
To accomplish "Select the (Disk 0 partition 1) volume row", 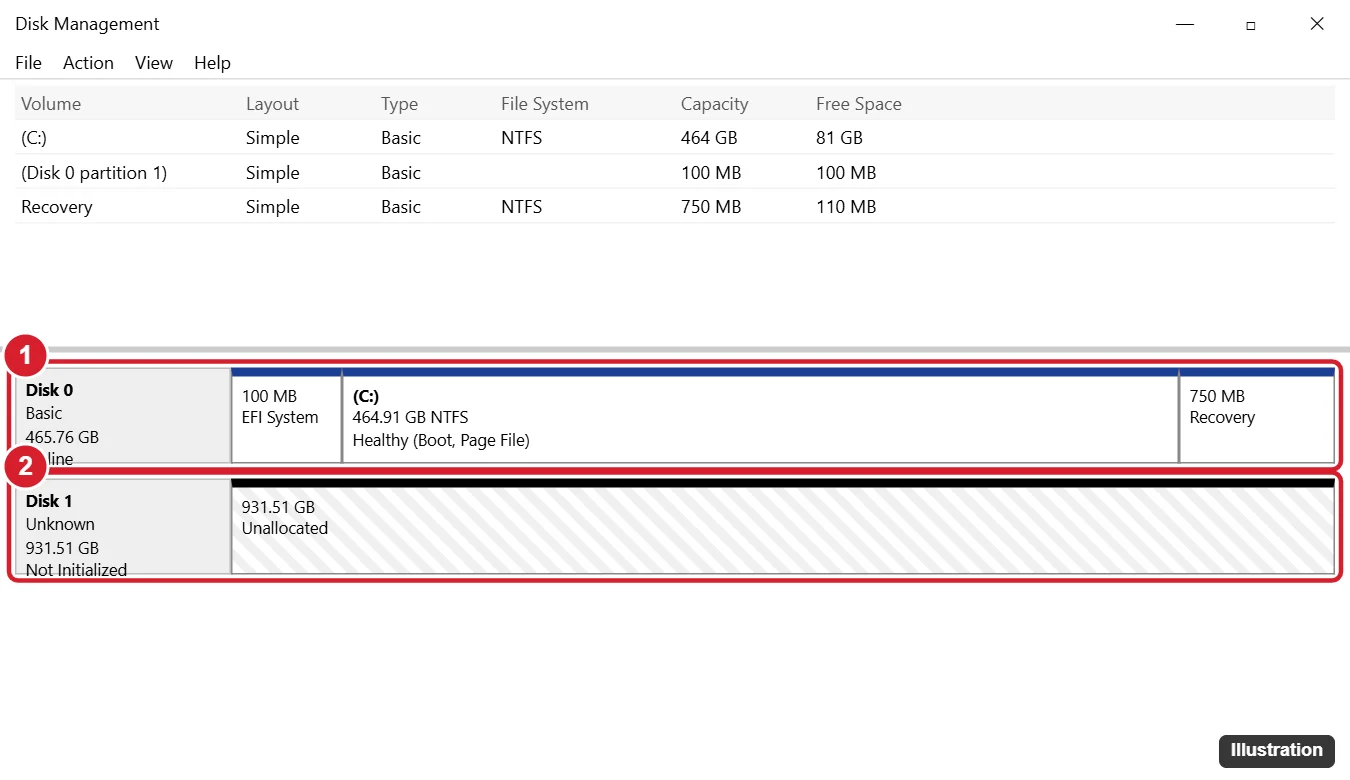I will click(x=675, y=173).
